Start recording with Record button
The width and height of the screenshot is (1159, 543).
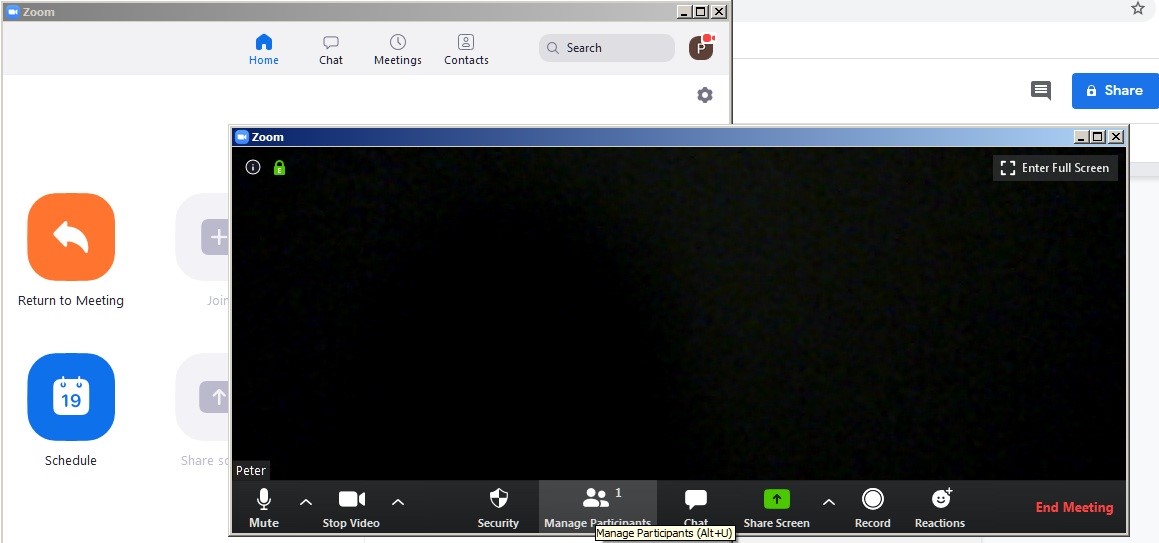click(873, 508)
